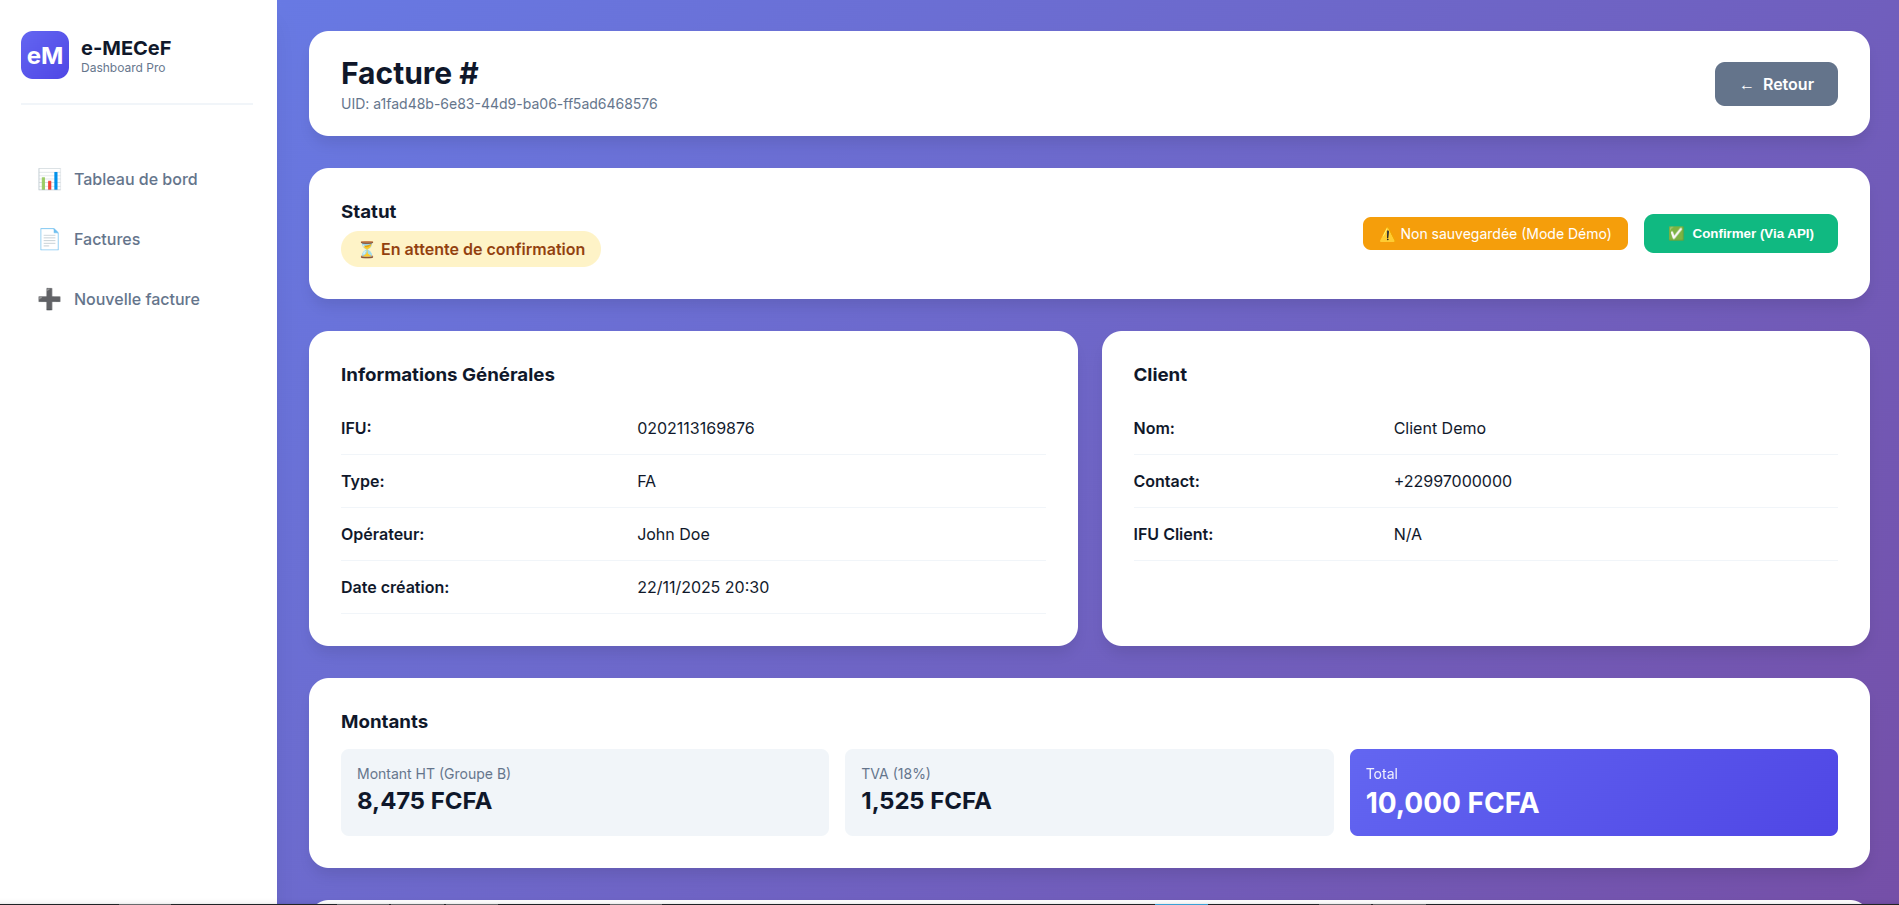Click the Total 10,000 FCFA card

tap(1593, 792)
